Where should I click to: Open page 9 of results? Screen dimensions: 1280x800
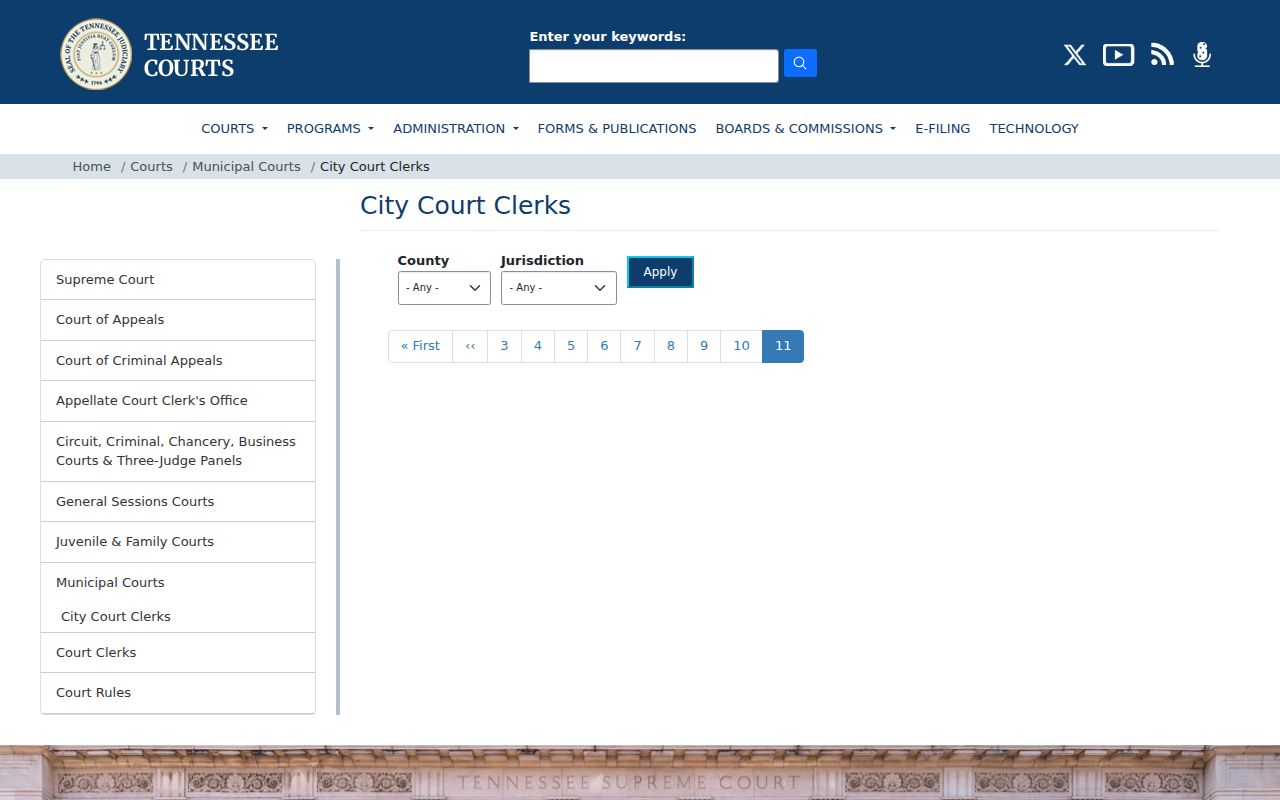click(704, 346)
